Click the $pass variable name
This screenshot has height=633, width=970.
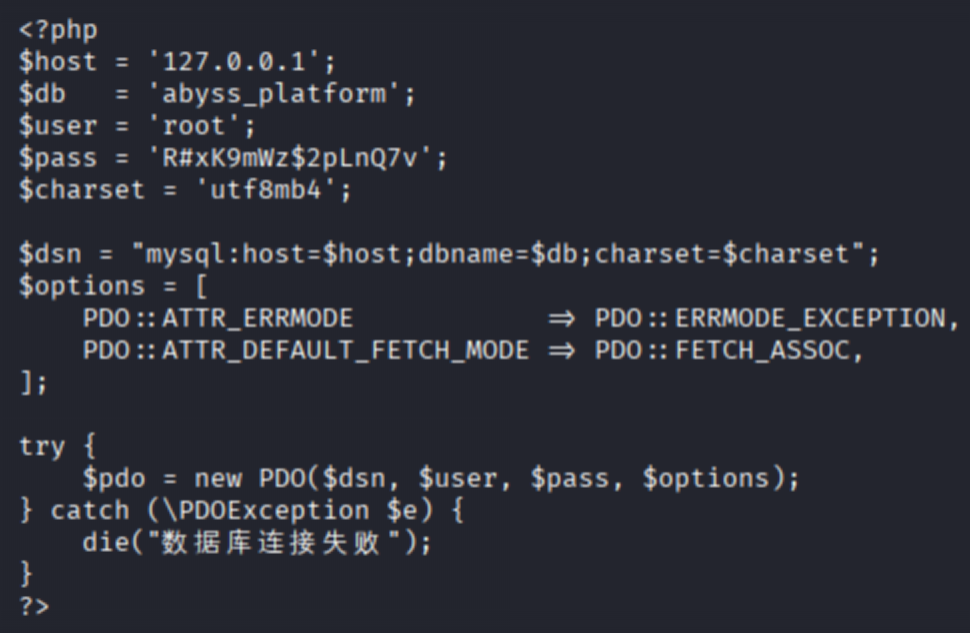click(58, 158)
